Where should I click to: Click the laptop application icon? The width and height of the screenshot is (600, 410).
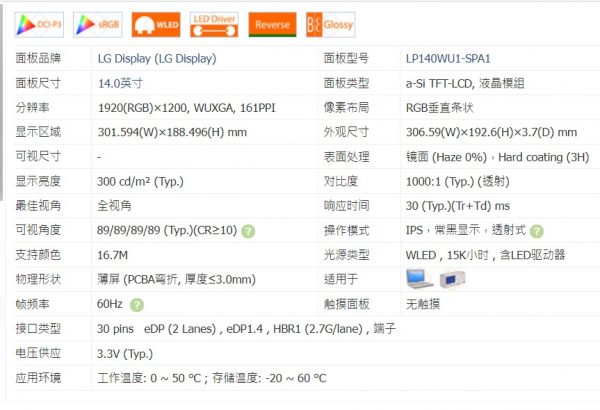coord(419,279)
